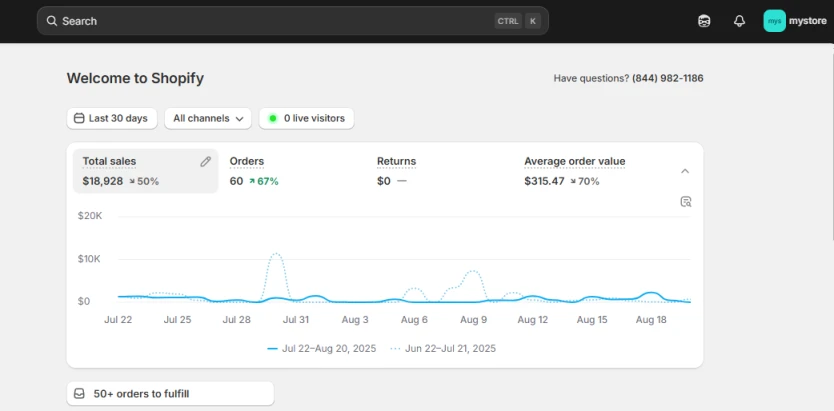
Task: Click the $18,928 total sales value
Action: [x=103, y=181]
